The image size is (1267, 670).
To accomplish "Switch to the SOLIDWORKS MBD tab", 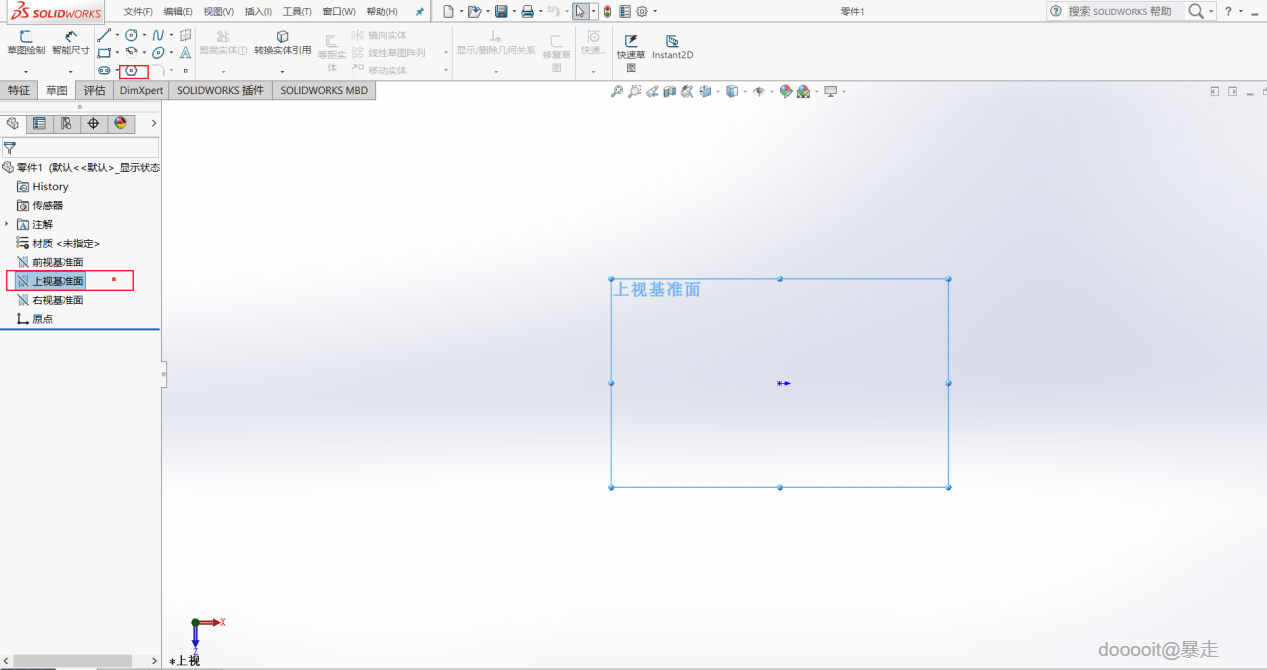I will tap(324, 90).
